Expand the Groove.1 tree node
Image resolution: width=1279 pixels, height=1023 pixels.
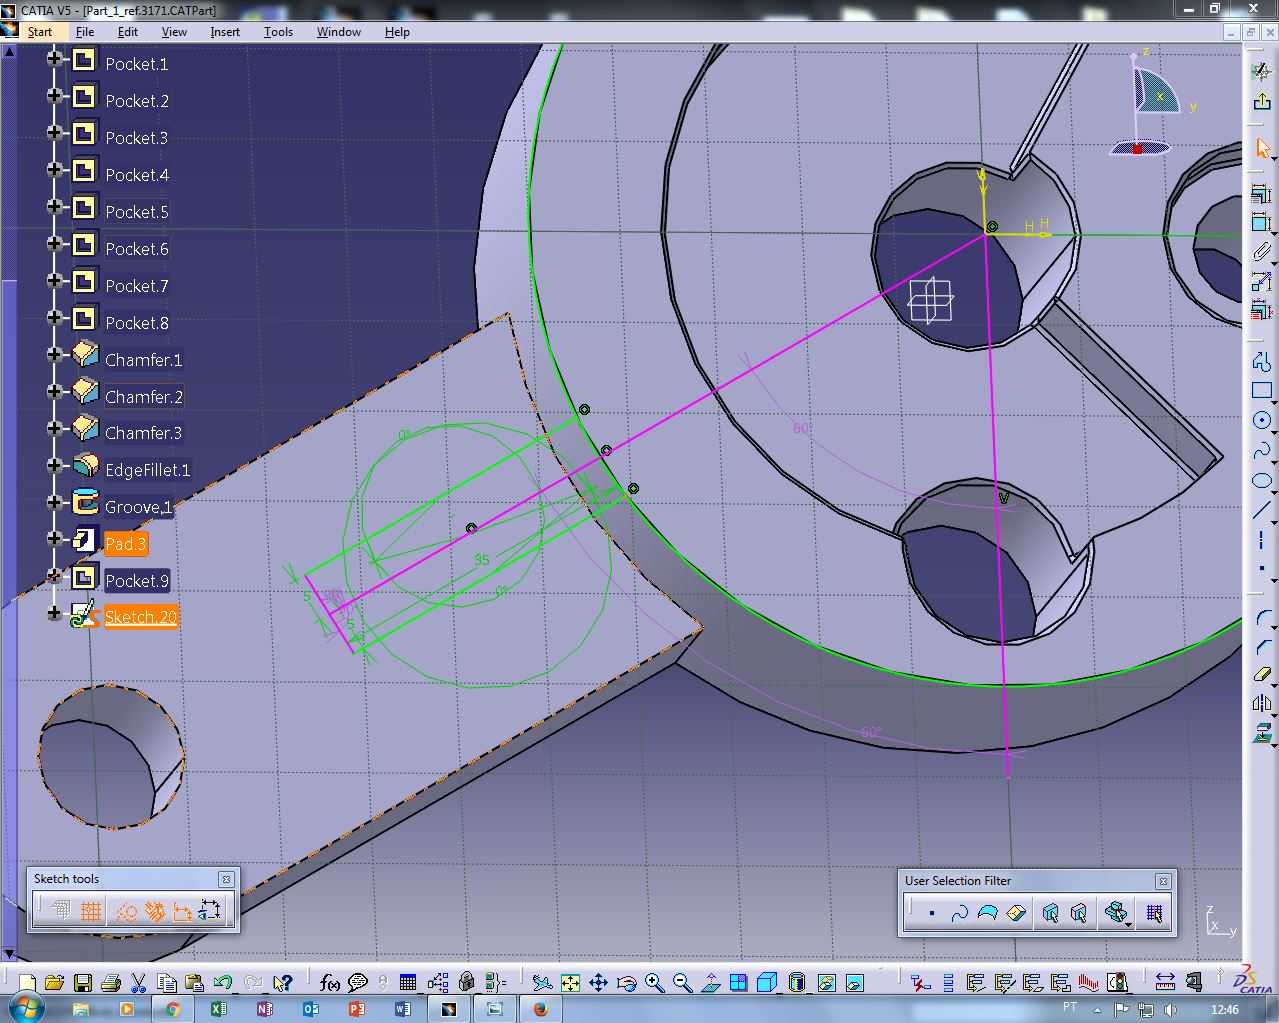(x=55, y=502)
